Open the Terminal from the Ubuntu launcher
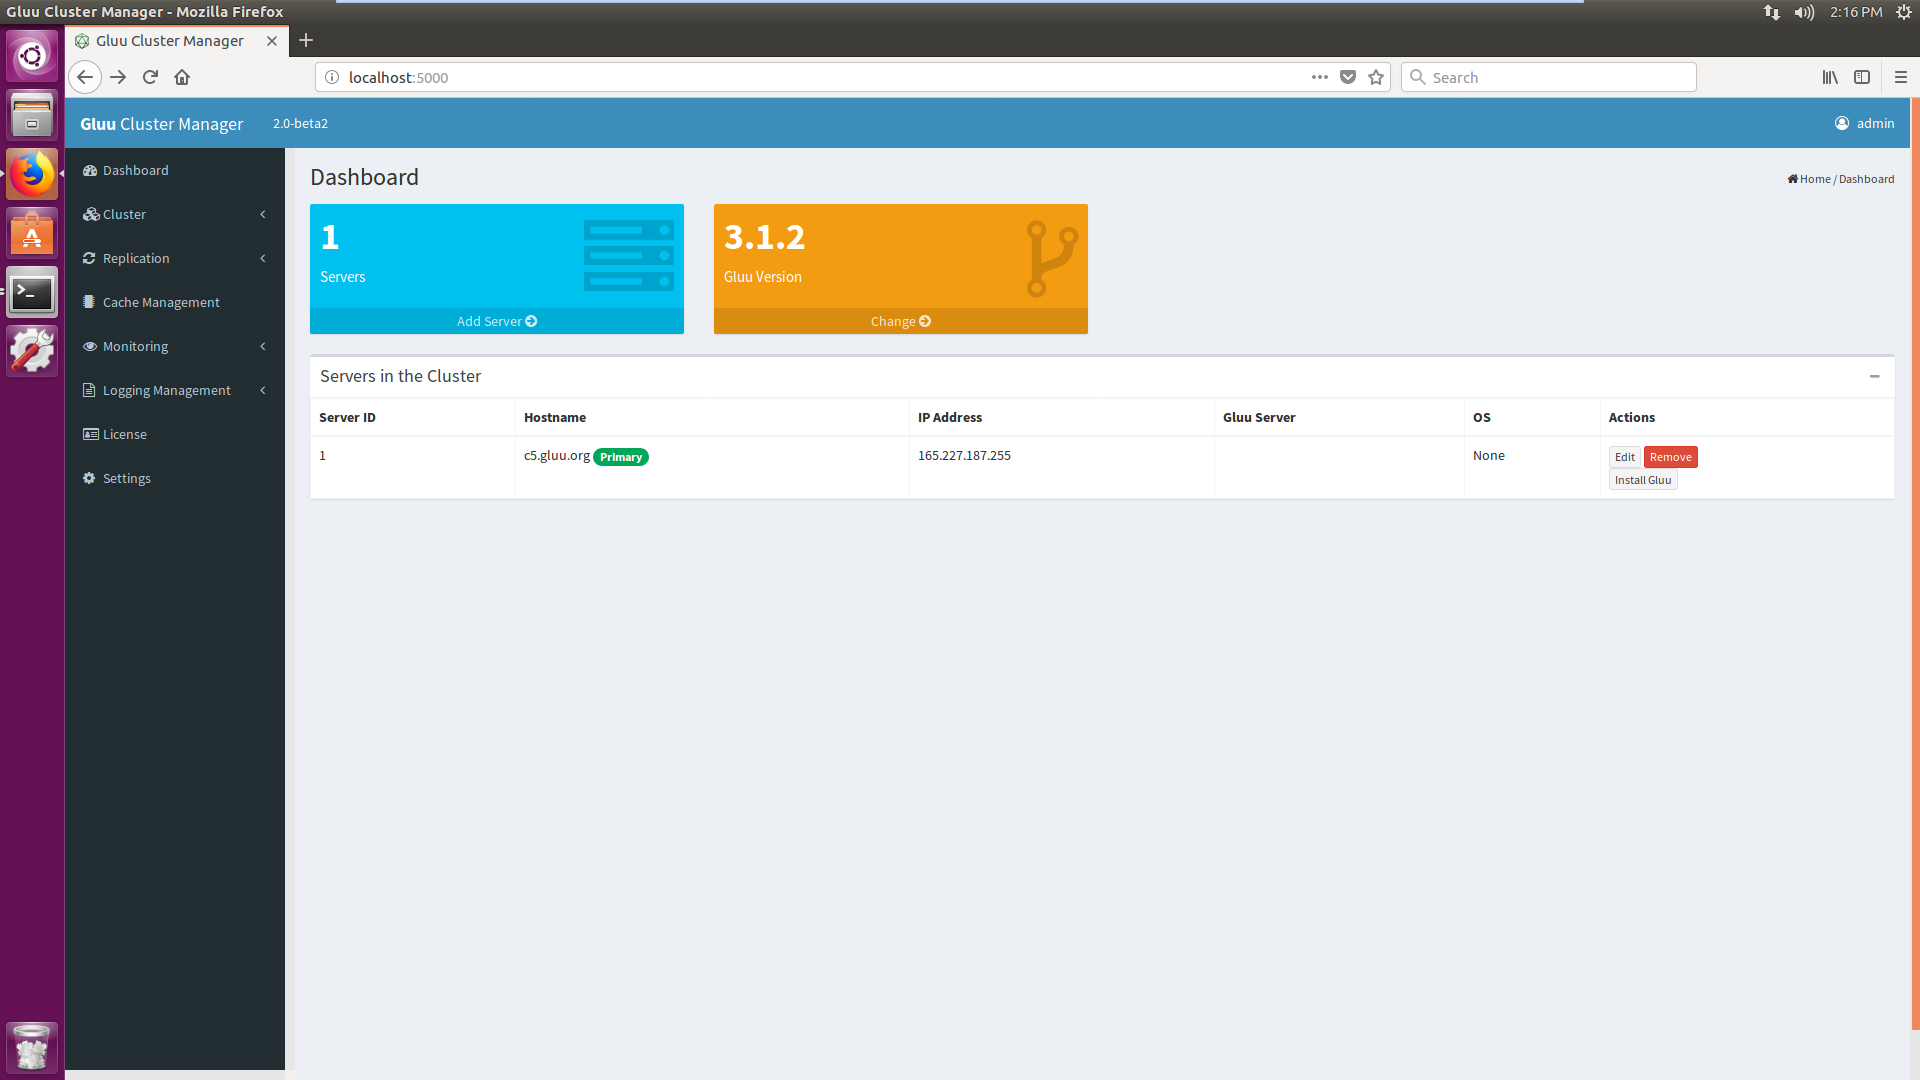 click(x=32, y=293)
